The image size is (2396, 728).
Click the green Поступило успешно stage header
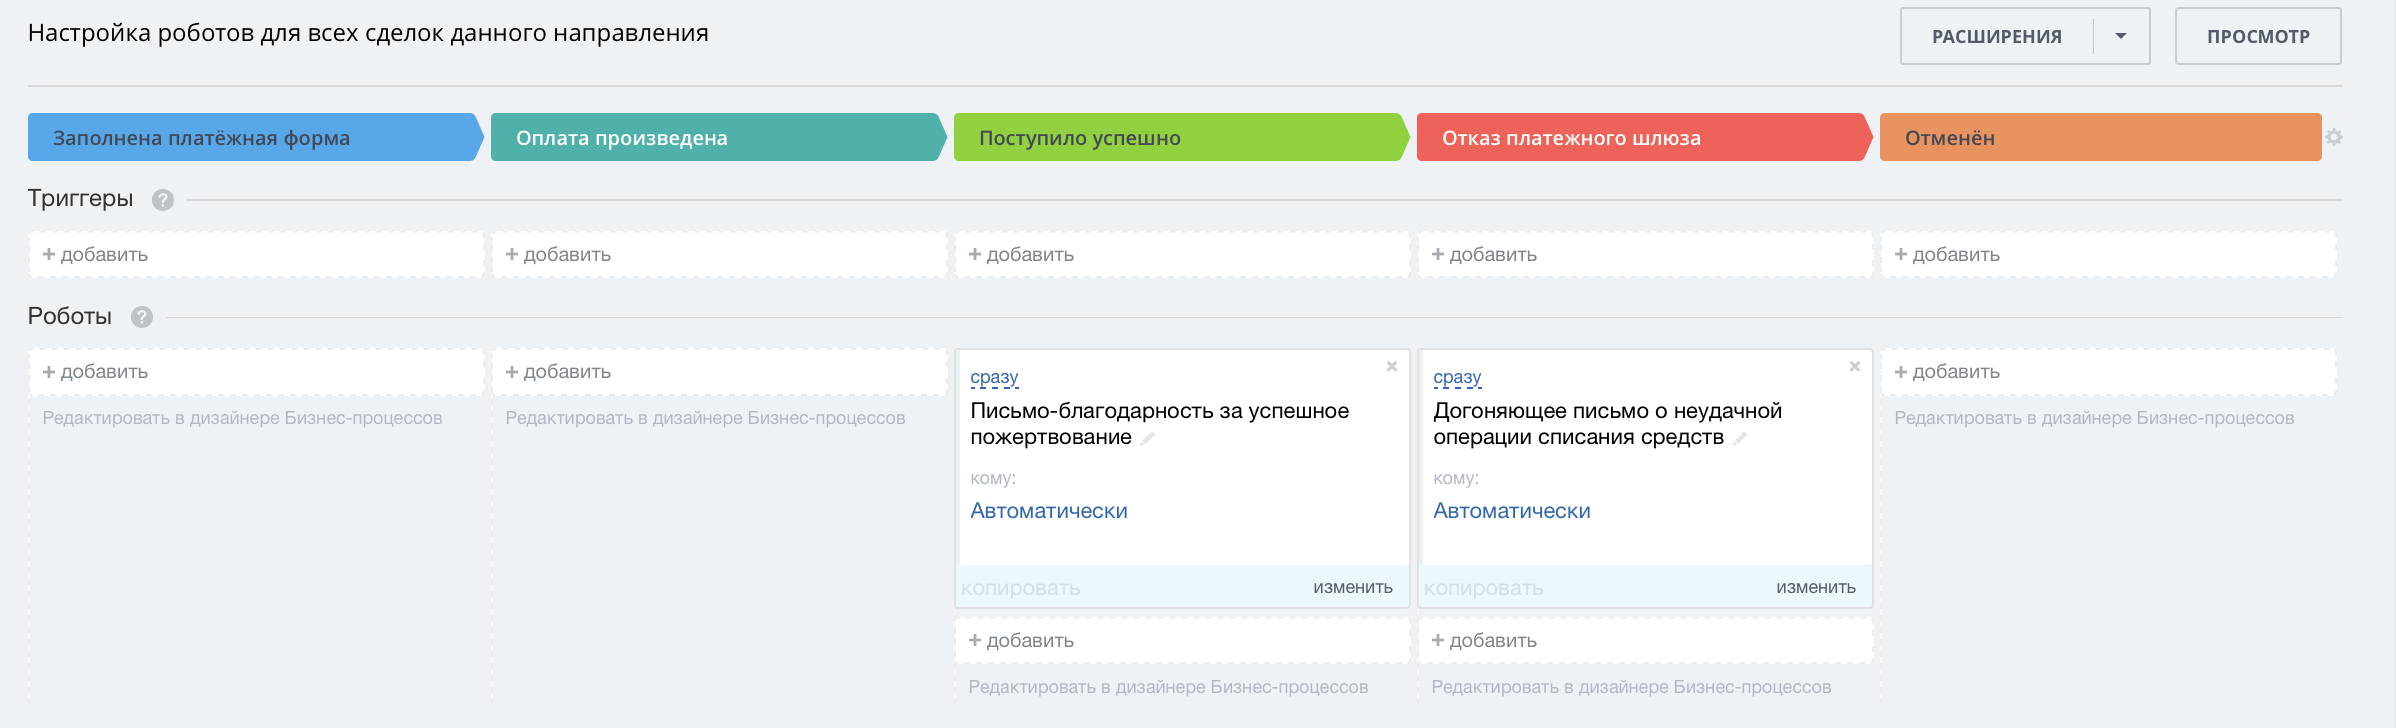(x=1177, y=138)
